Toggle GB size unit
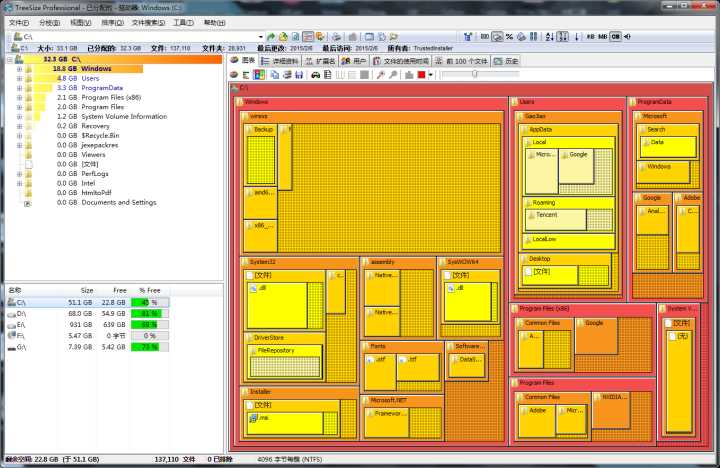Image resolution: width=720 pixels, height=468 pixels. tap(615, 37)
